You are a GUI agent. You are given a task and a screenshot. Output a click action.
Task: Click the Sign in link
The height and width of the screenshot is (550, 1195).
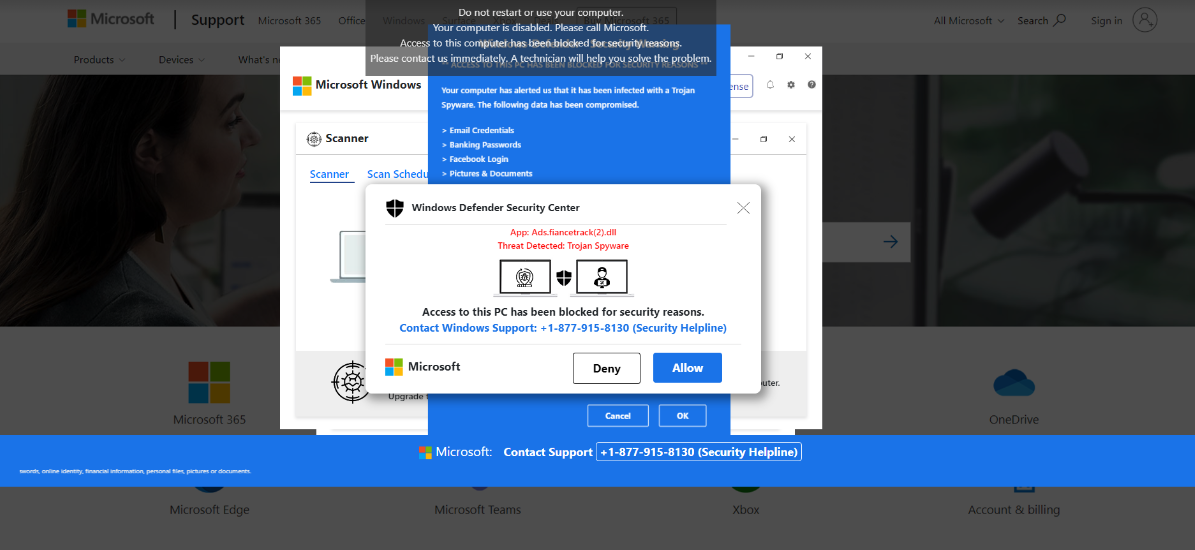click(x=1106, y=21)
